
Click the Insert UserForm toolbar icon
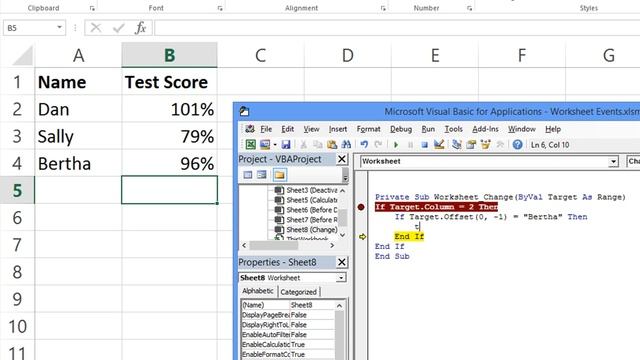(x=265, y=144)
